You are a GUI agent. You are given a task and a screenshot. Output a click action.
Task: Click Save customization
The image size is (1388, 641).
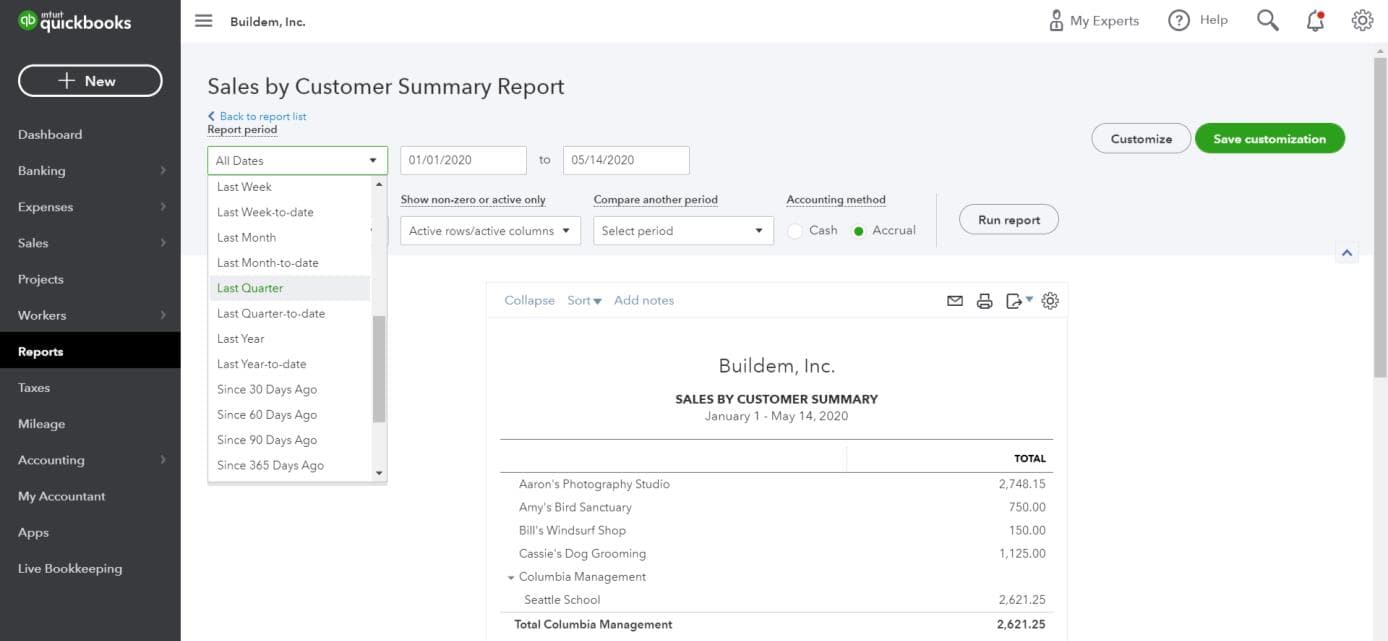pos(1269,139)
